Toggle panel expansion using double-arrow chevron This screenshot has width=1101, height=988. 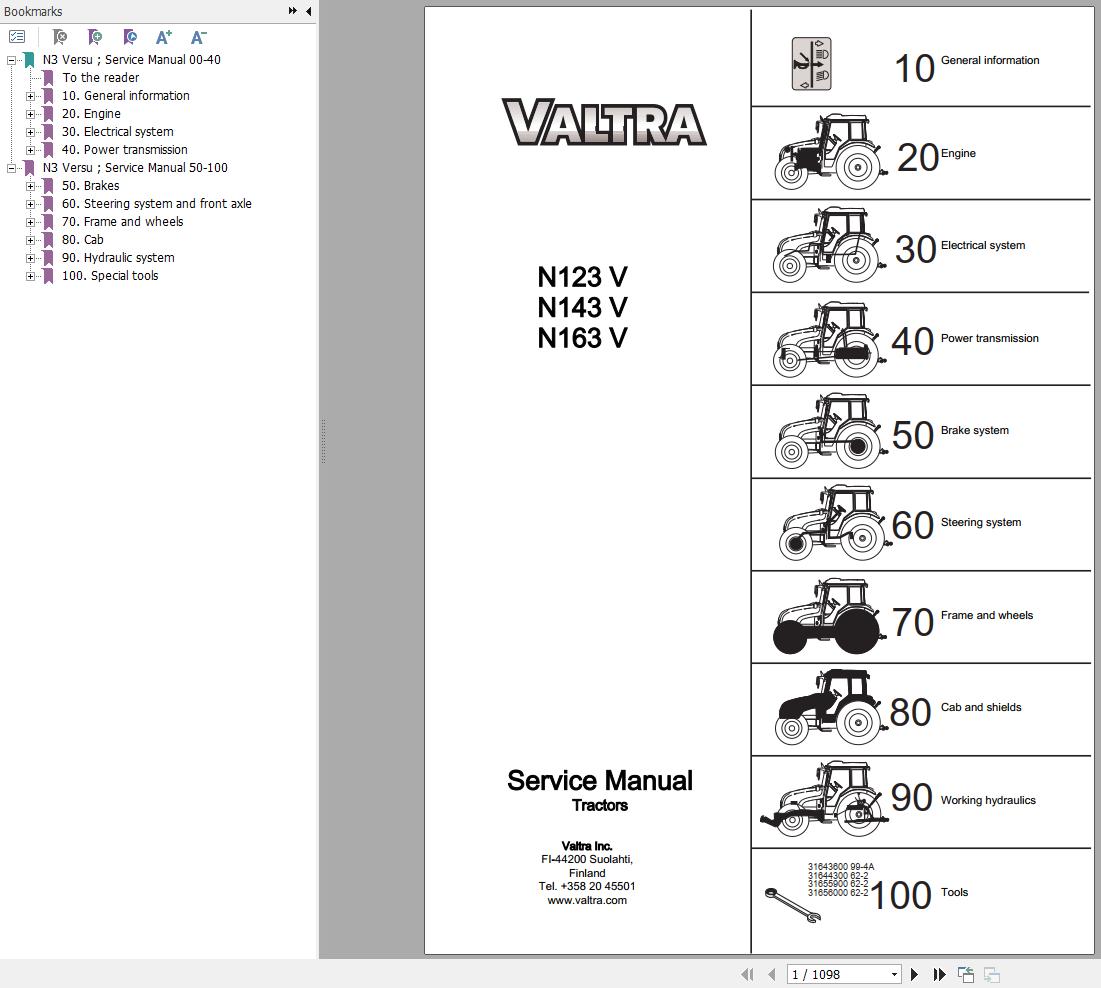click(290, 11)
